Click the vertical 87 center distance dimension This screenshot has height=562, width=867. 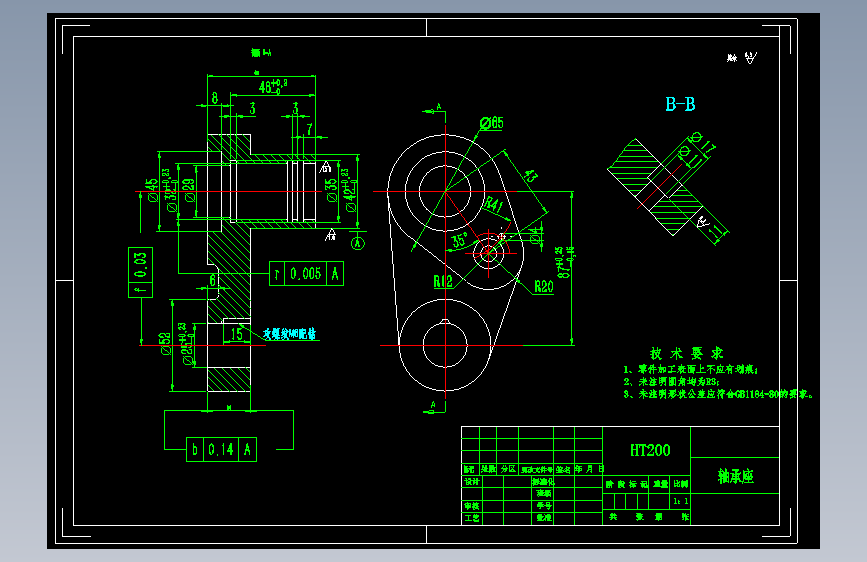(x=565, y=262)
